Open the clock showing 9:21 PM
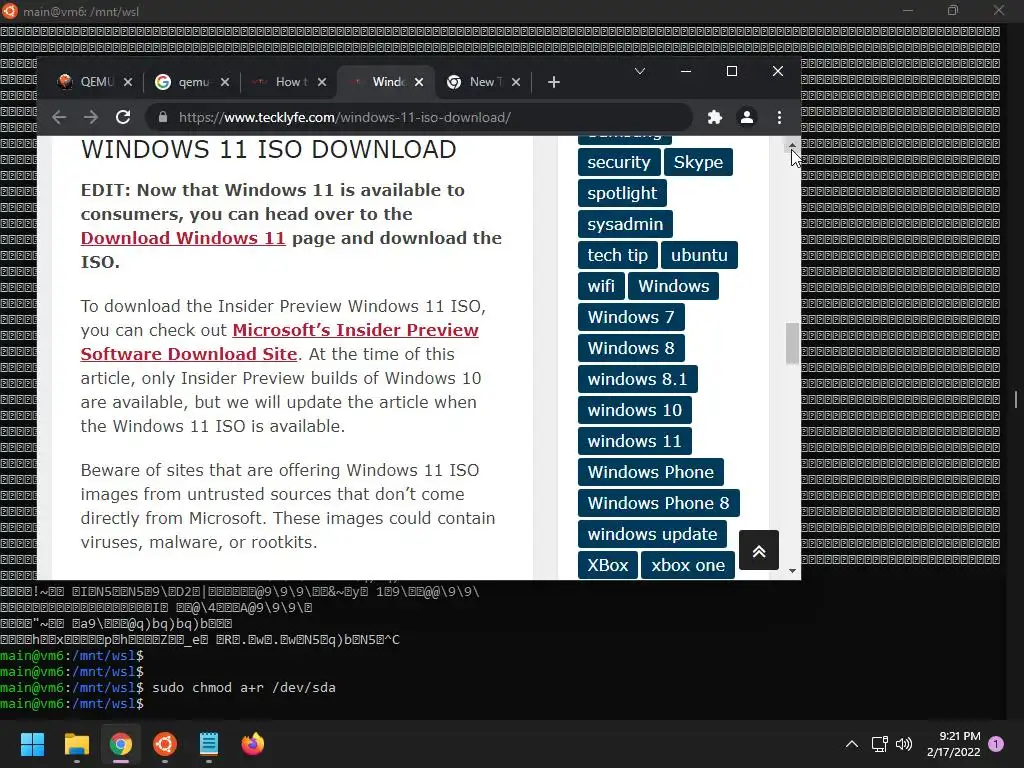This screenshot has height=768, width=1024. [x=953, y=744]
